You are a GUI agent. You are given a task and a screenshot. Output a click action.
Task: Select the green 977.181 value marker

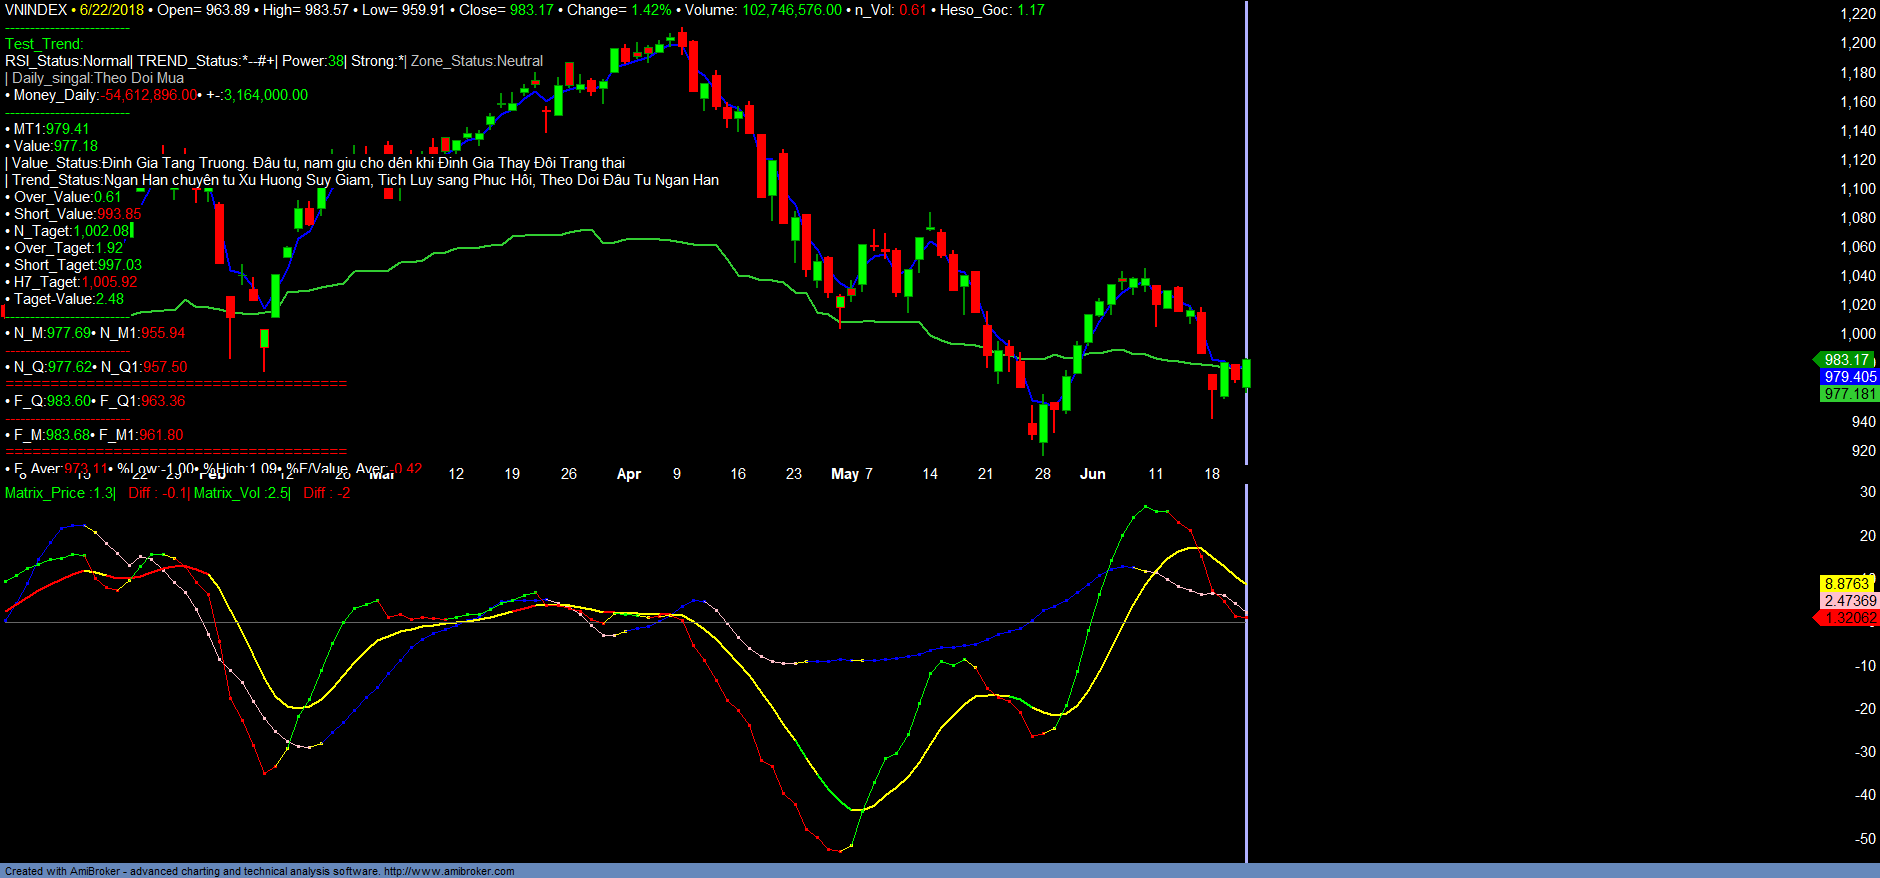tap(1849, 394)
